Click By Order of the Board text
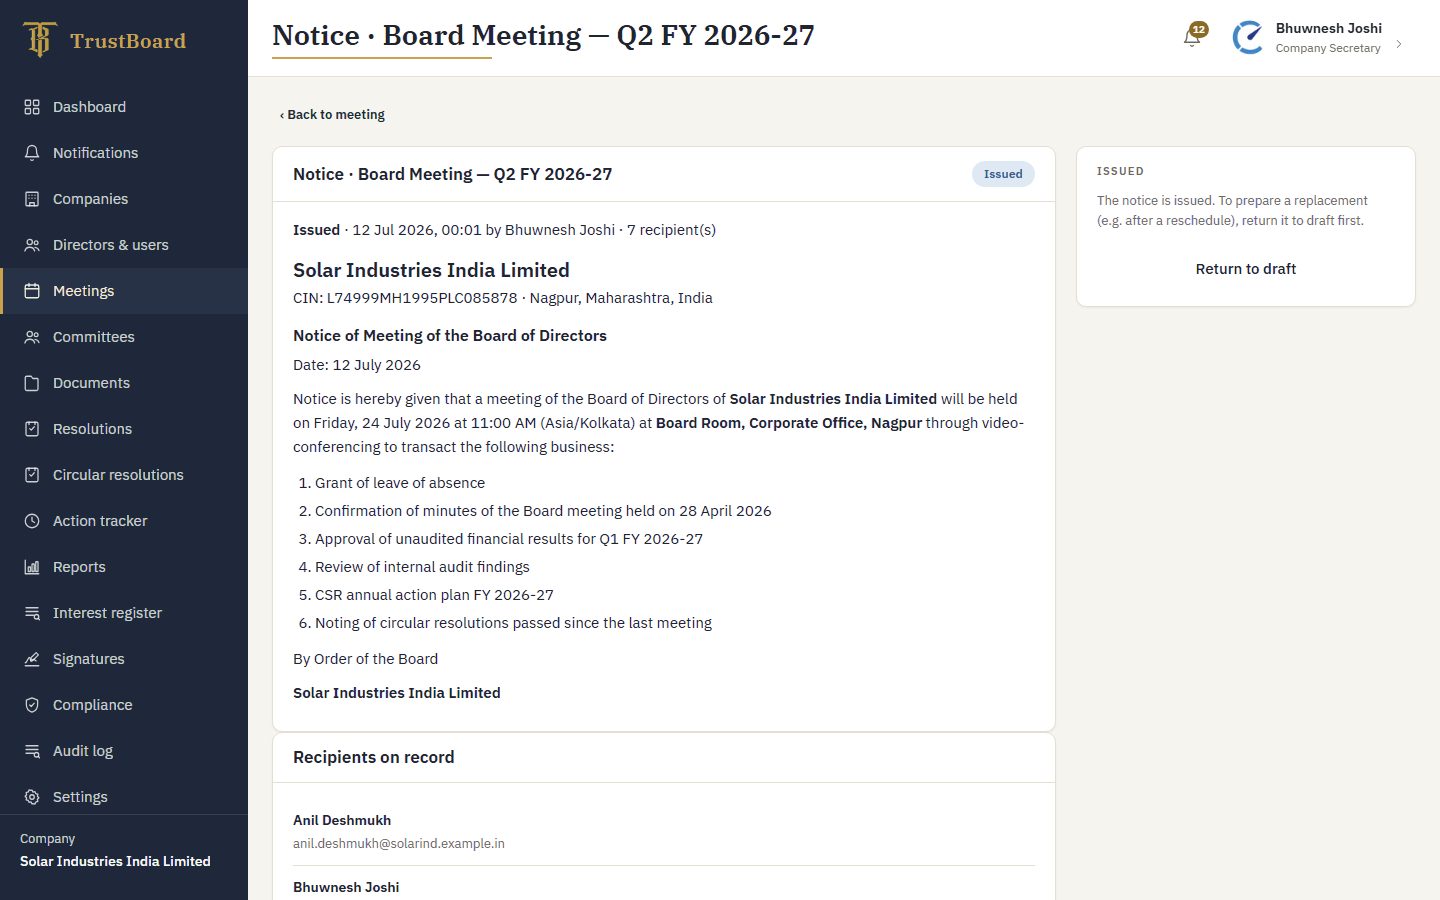The width and height of the screenshot is (1440, 900). click(x=365, y=659)
